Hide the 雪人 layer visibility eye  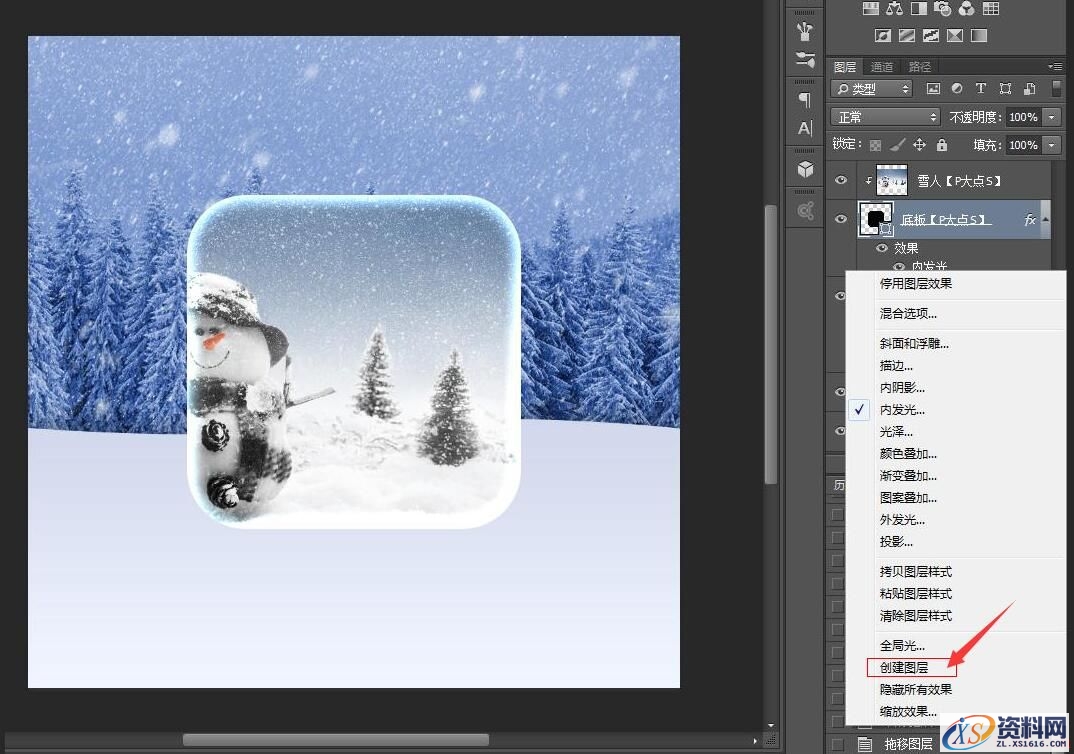(x=840, y=180)
